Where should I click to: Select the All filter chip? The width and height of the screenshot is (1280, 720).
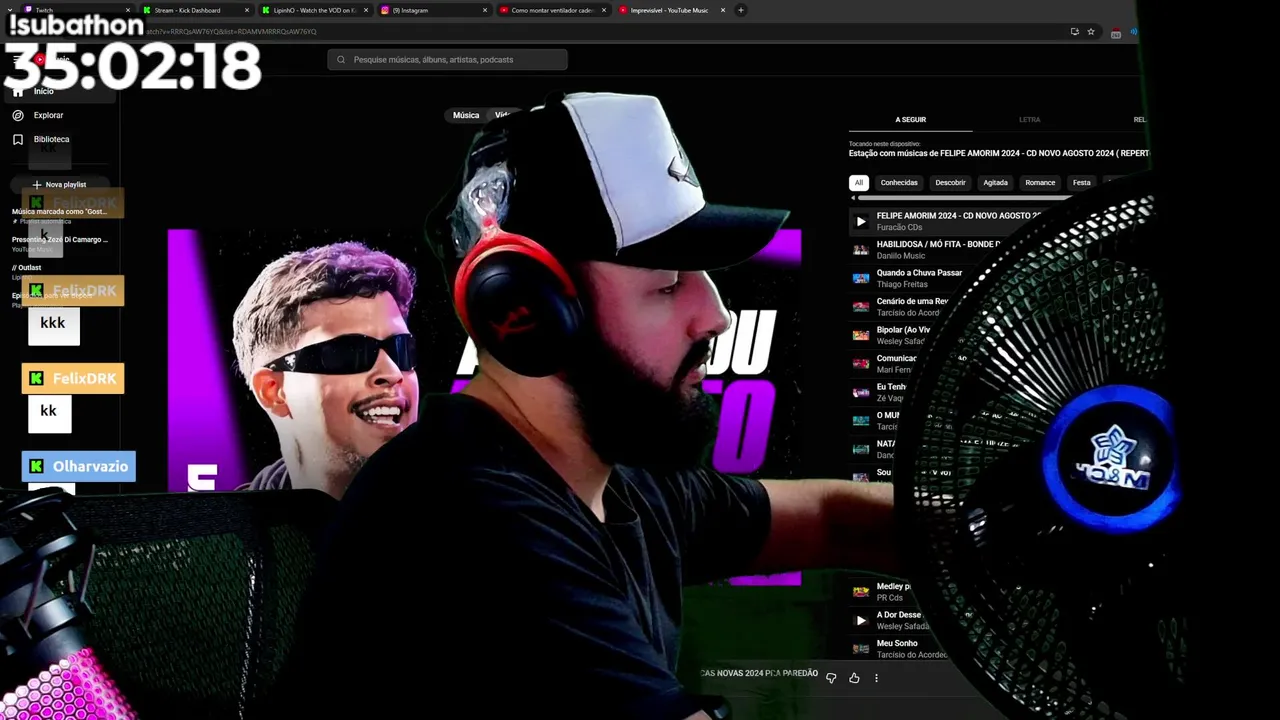(859, 183)
